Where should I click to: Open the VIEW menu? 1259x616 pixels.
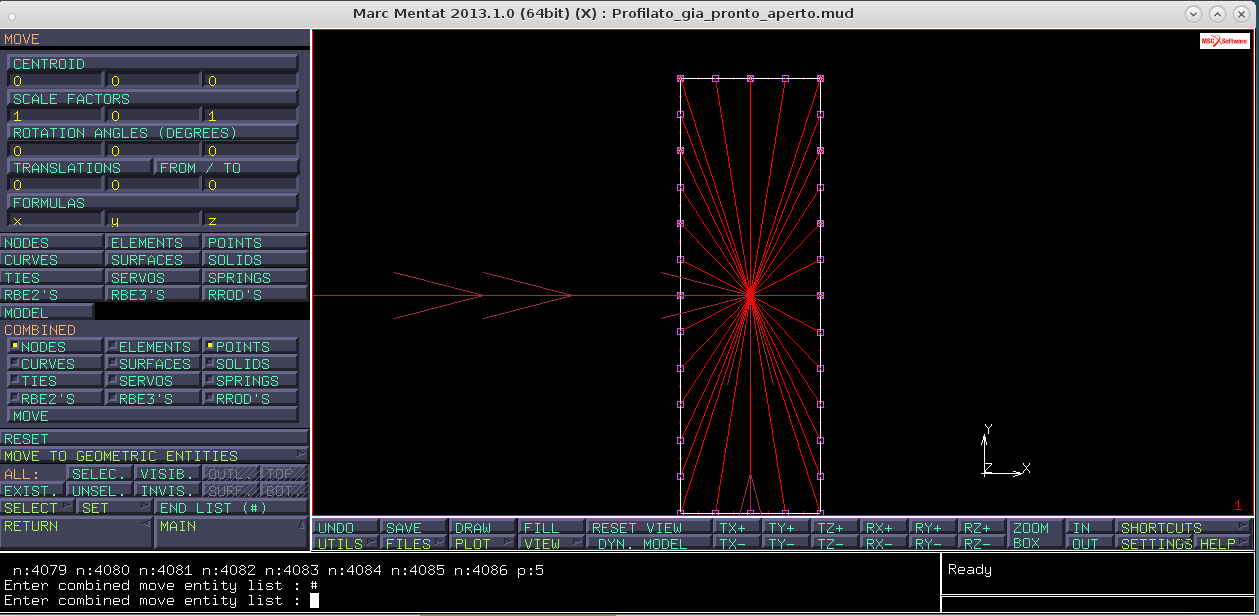[x=551, y=544]
